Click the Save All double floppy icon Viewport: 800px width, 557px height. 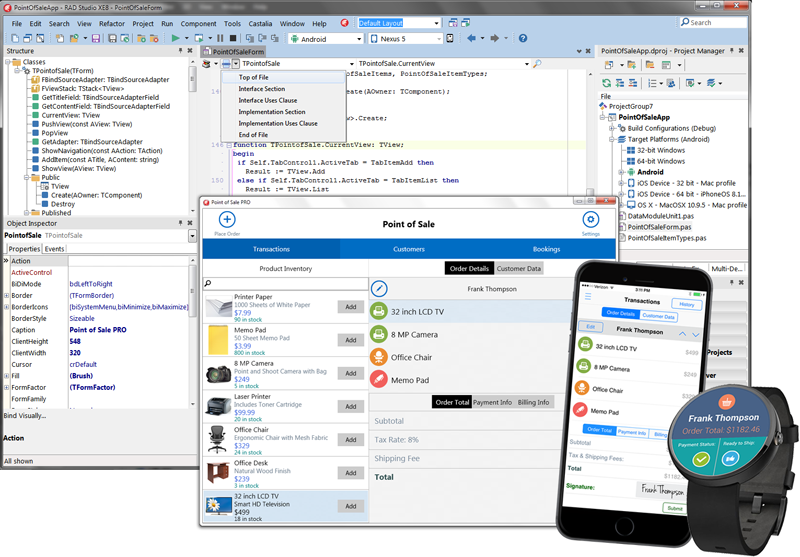112,38
